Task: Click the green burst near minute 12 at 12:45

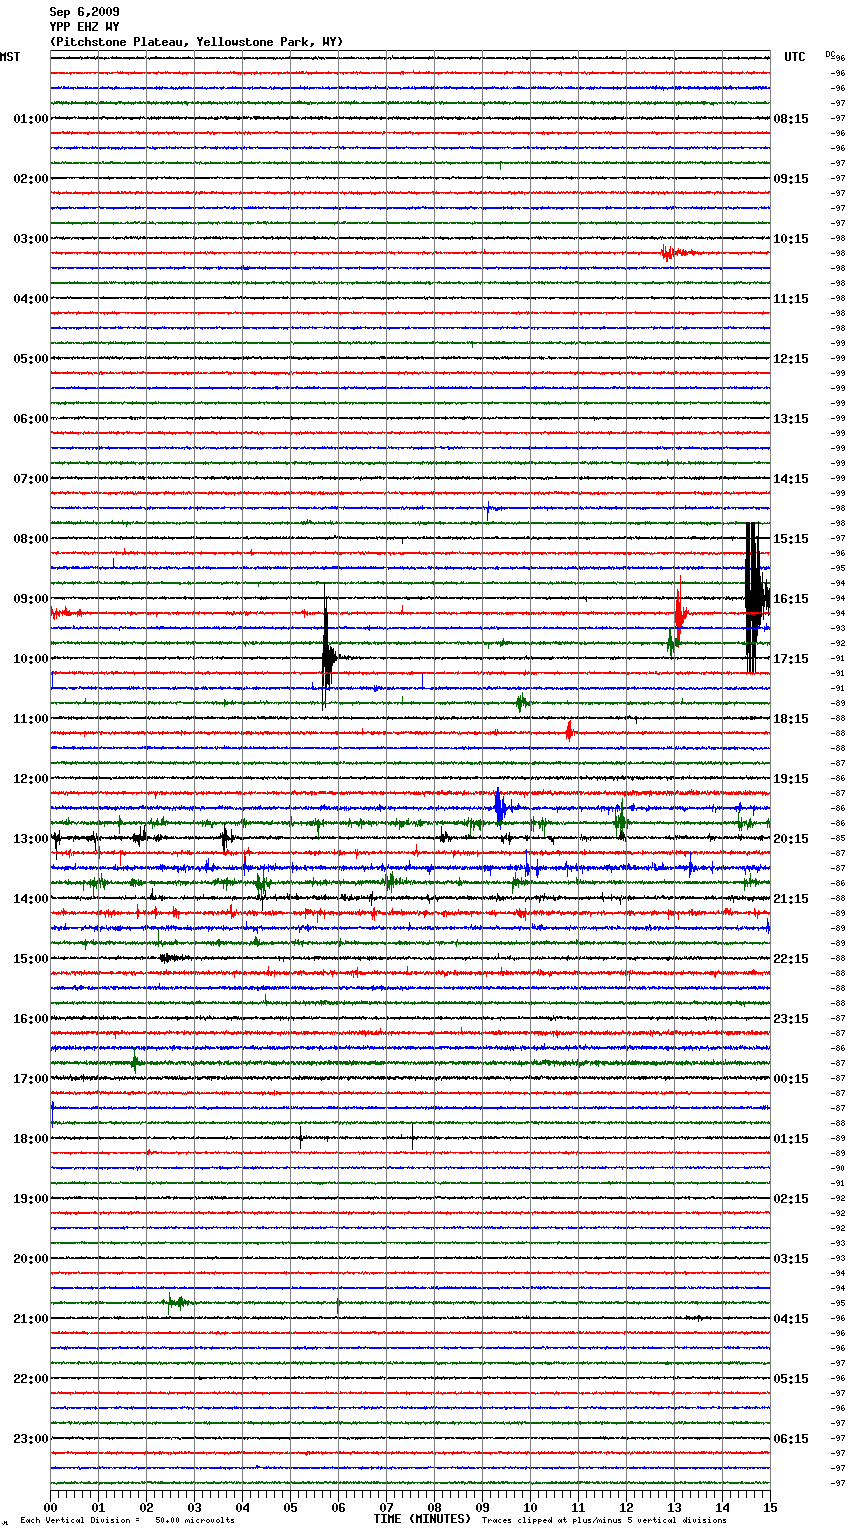Action: [621, 822]
